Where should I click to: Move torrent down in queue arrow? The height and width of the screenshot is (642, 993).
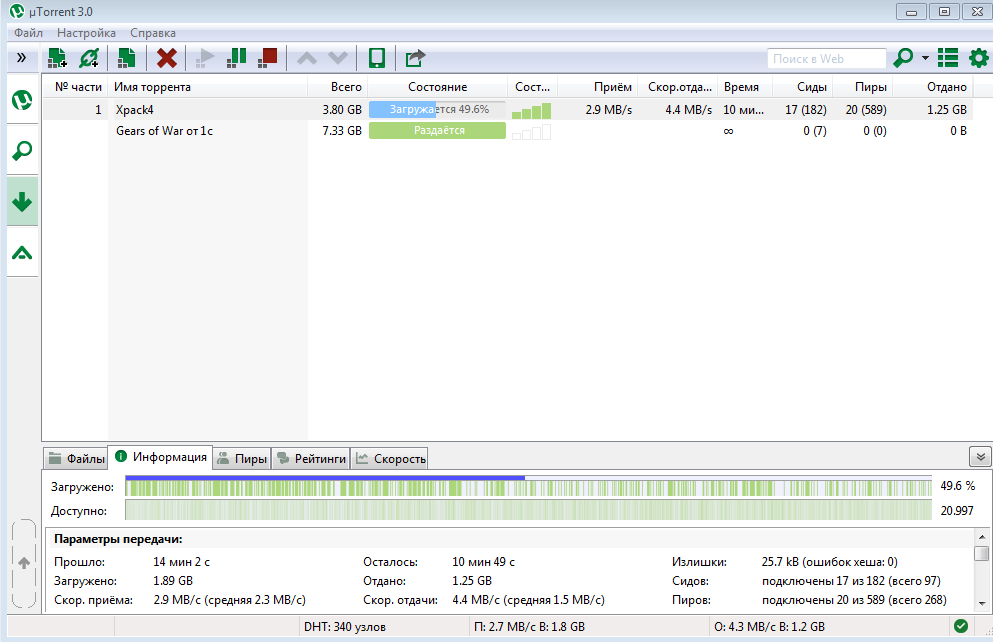[x=338, y=58]
